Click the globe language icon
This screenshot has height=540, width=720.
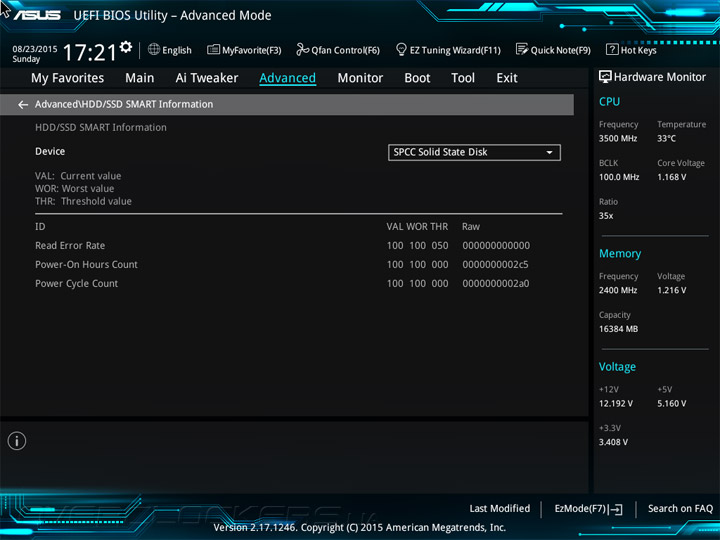(x=154, y=50)
